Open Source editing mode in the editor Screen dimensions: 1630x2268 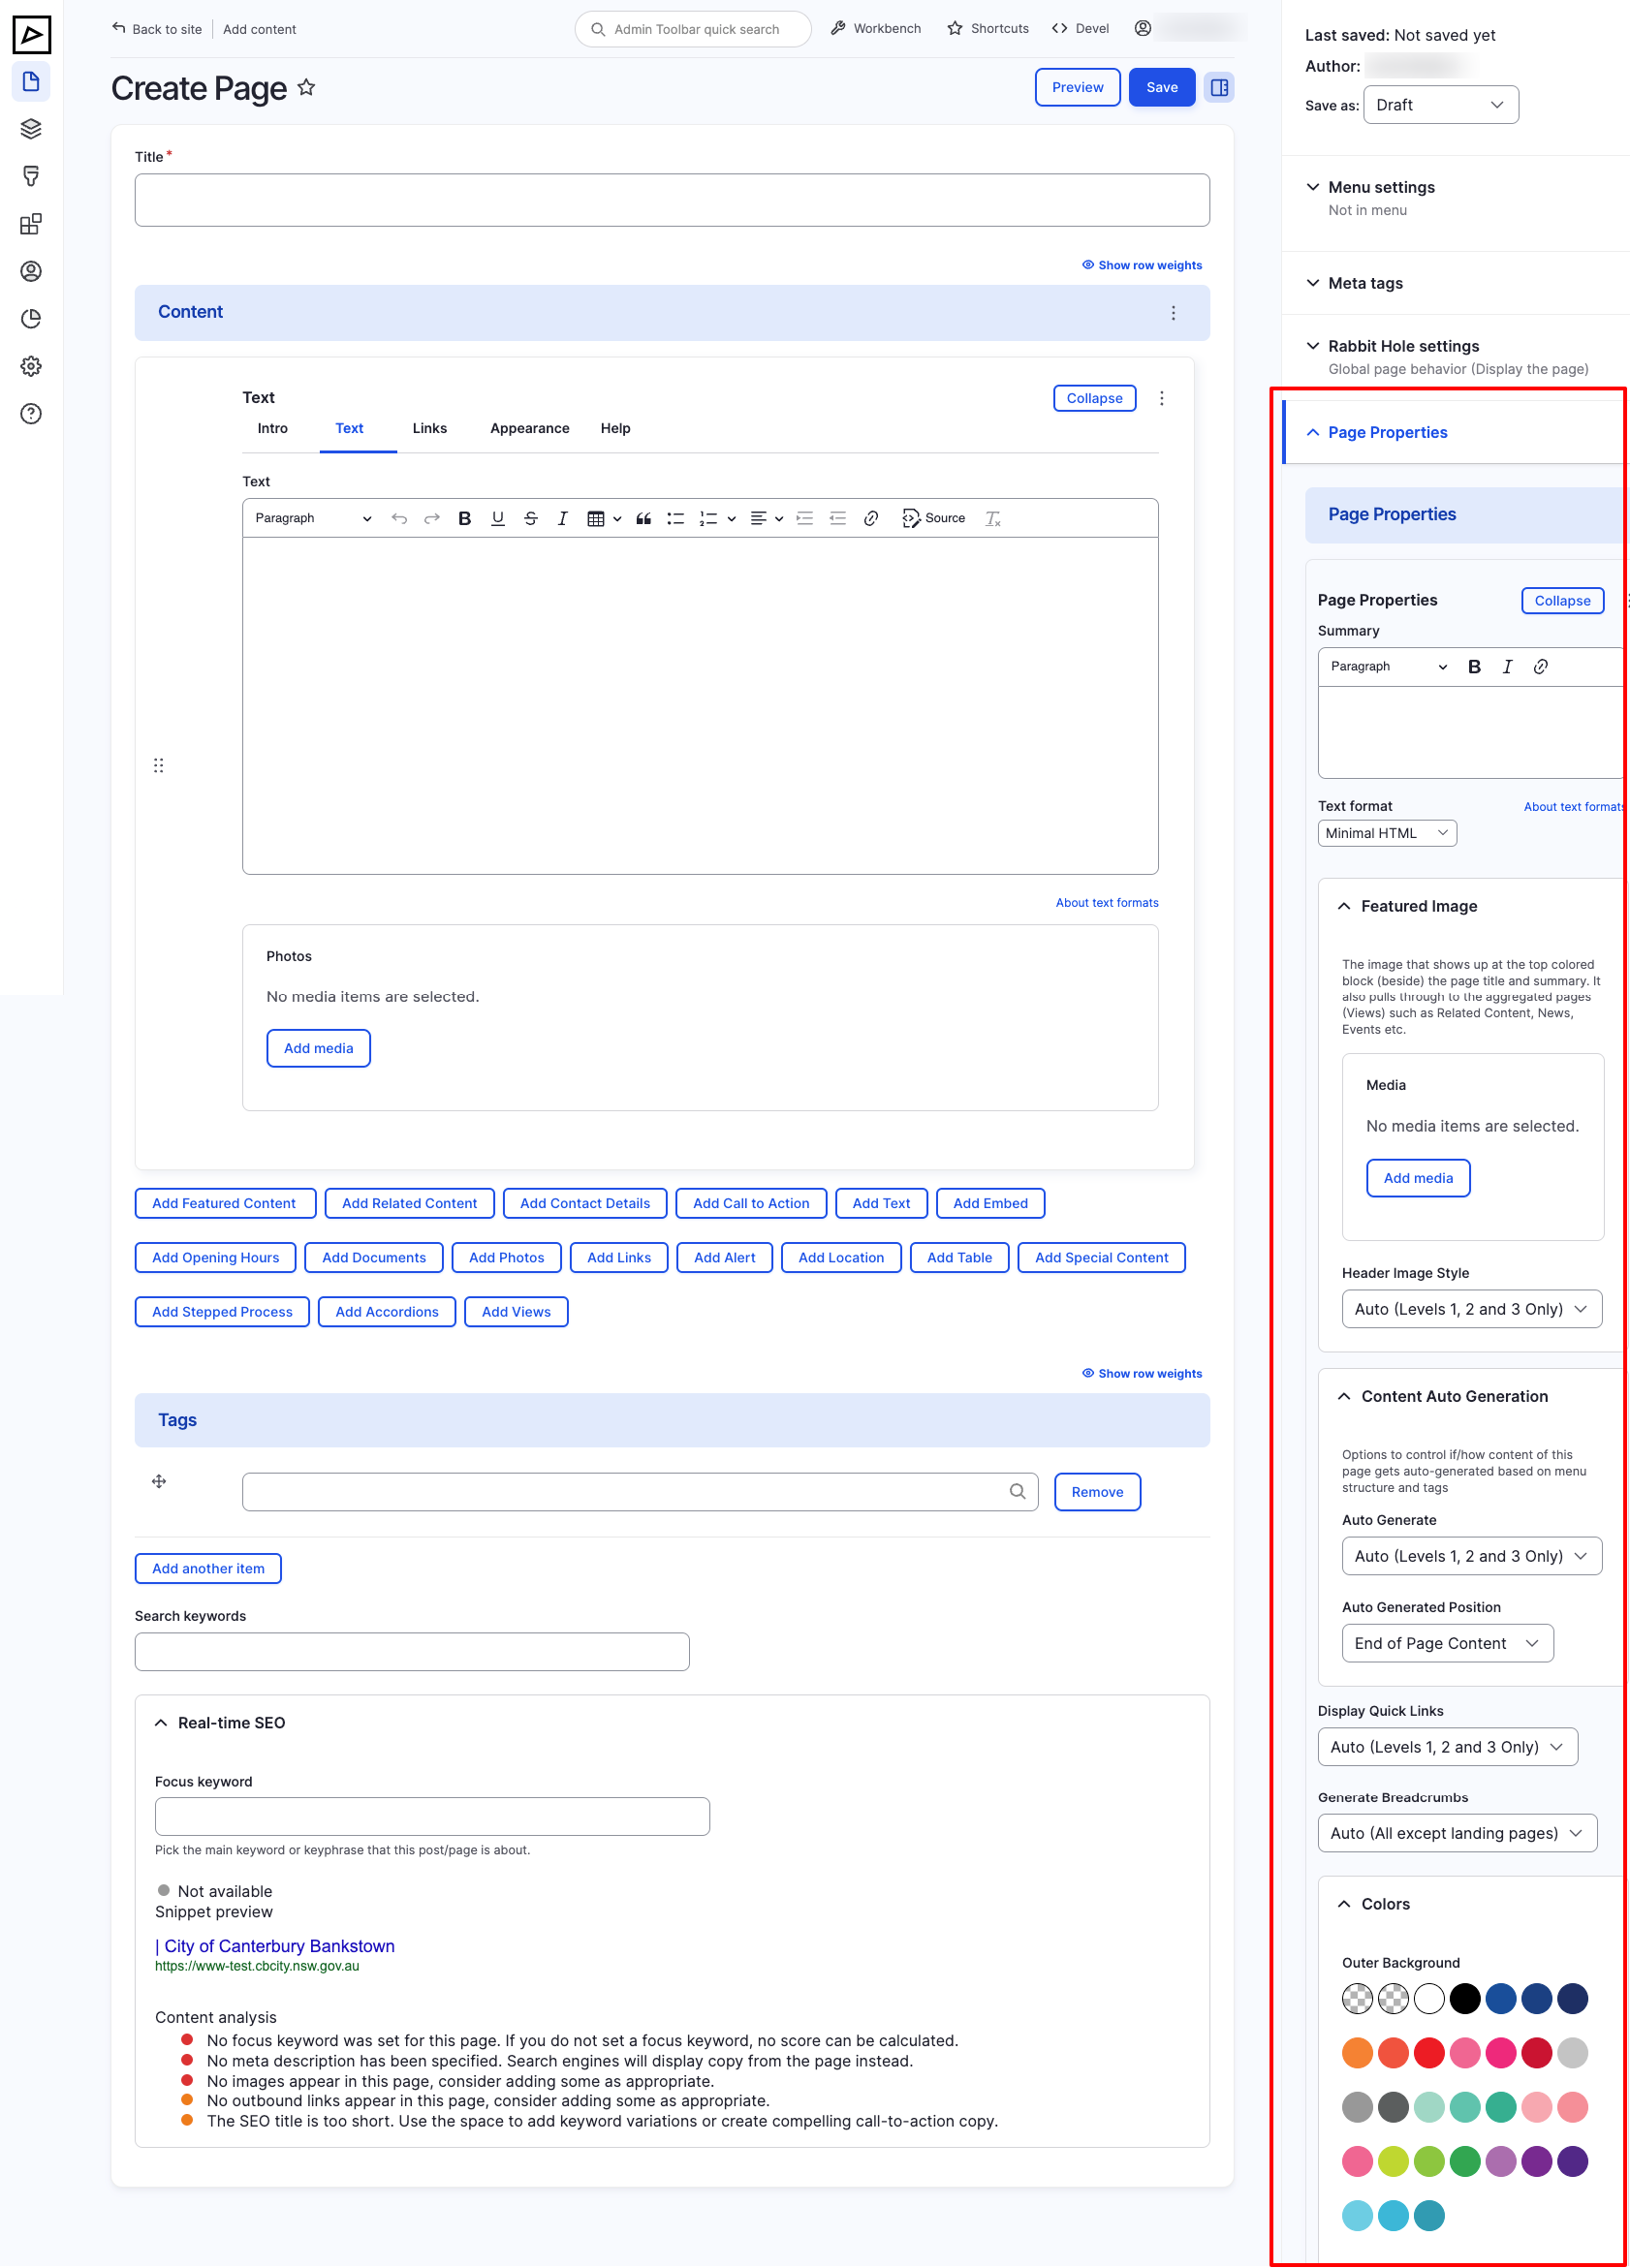[934, 518]
